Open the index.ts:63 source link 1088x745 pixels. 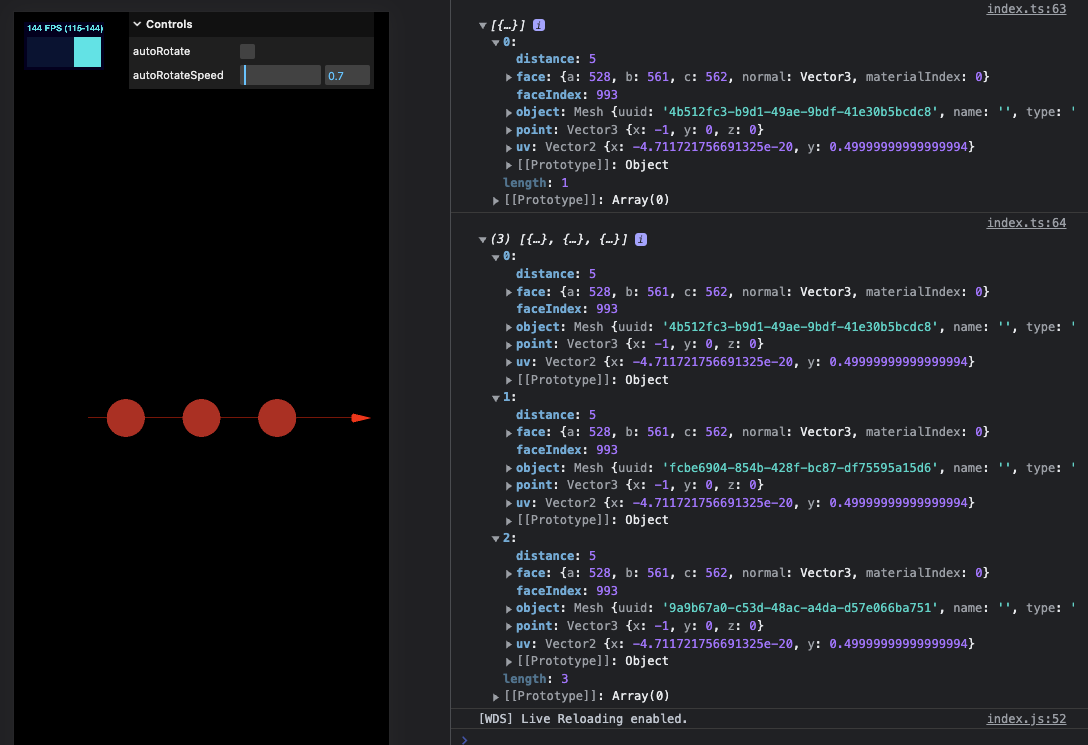click(1026, 9)
